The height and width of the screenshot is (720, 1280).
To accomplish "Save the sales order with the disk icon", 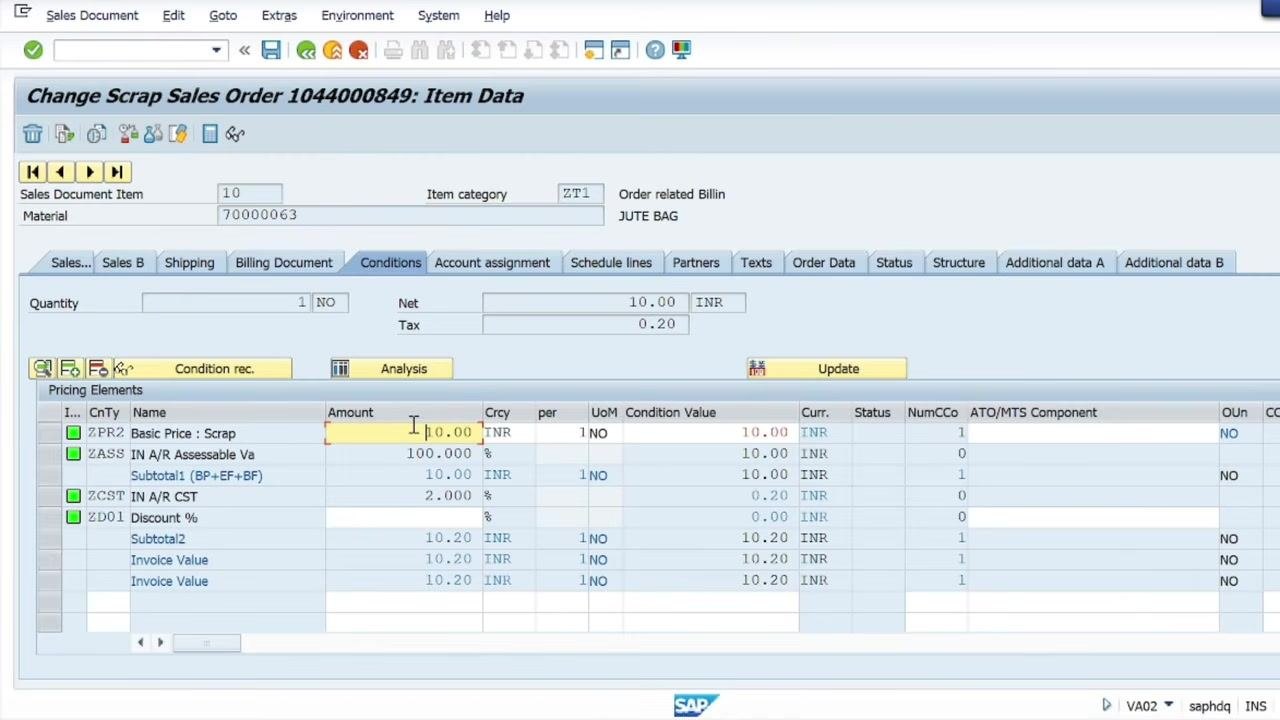I will click(271, 50).
